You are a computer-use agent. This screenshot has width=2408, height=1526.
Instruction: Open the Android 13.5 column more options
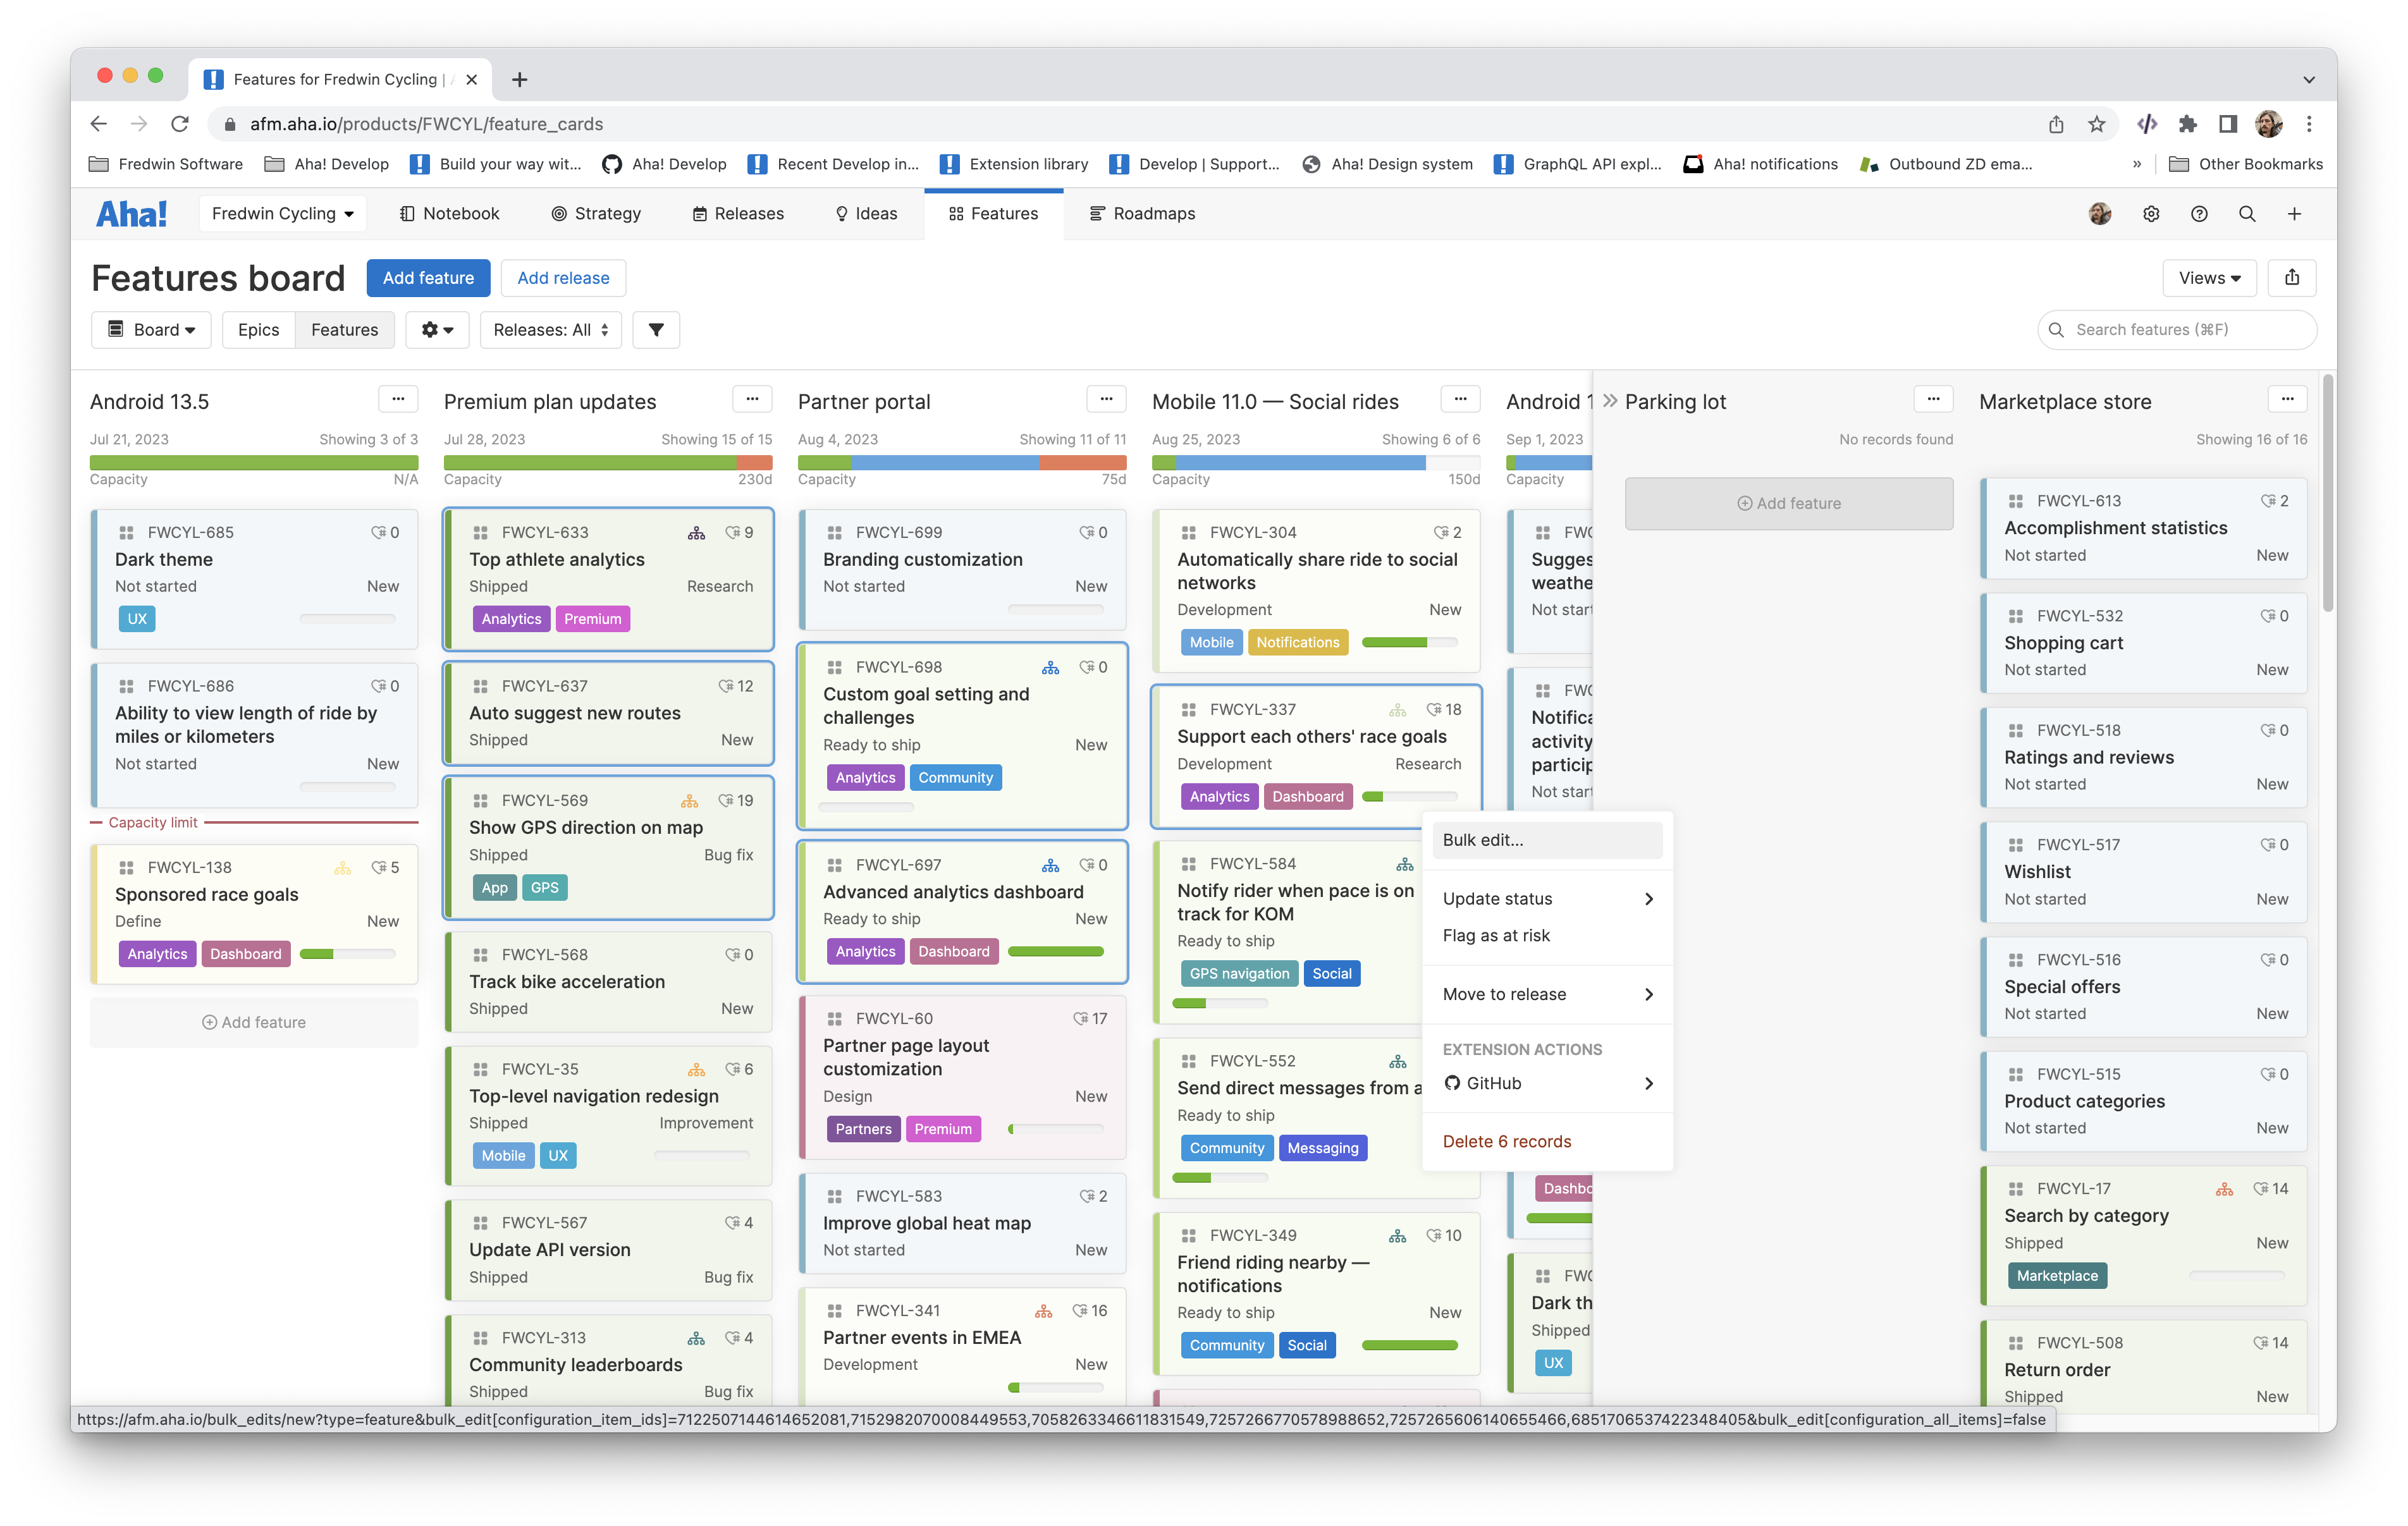[x=398, y=400]
